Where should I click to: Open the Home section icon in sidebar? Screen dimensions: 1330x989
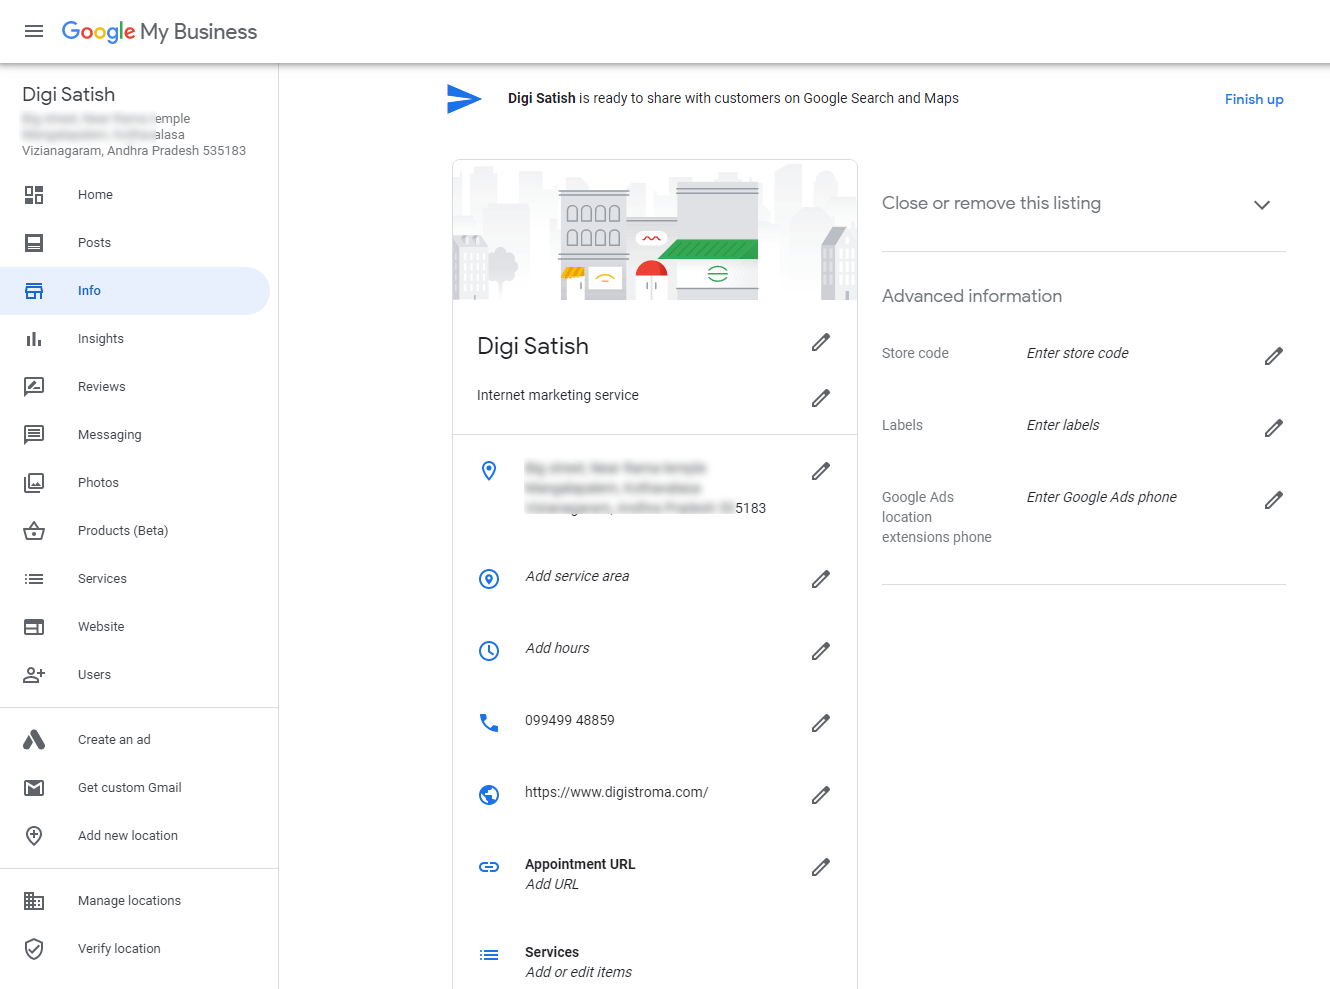coord(34,194)
